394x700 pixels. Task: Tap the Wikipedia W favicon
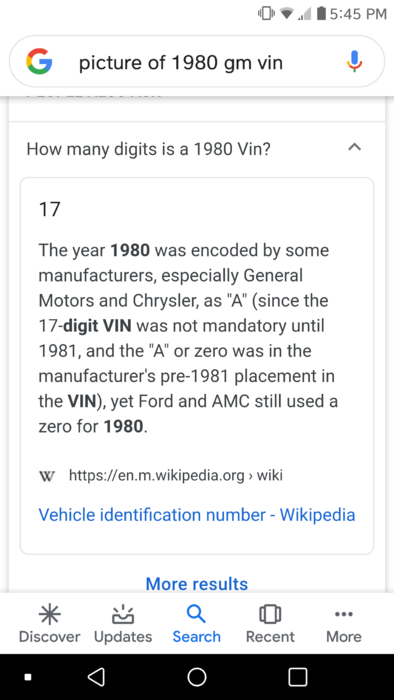[47, 476]
